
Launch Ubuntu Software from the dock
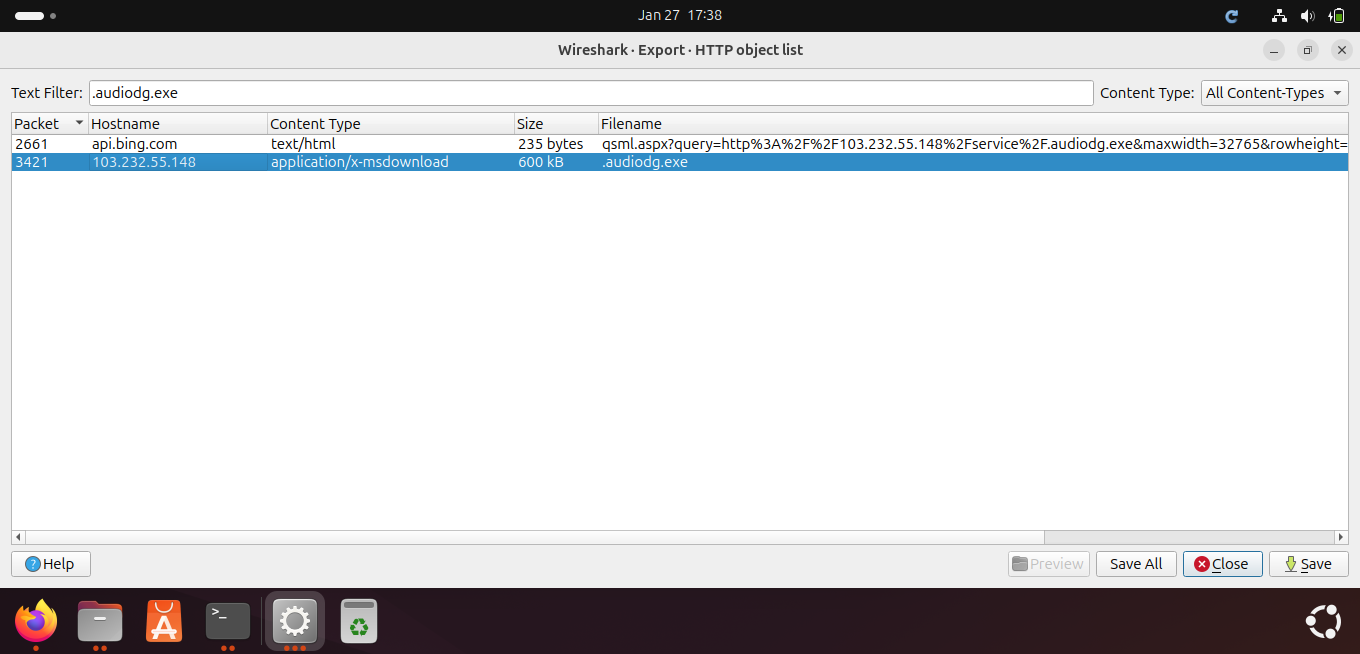click(x=164, y=621)
